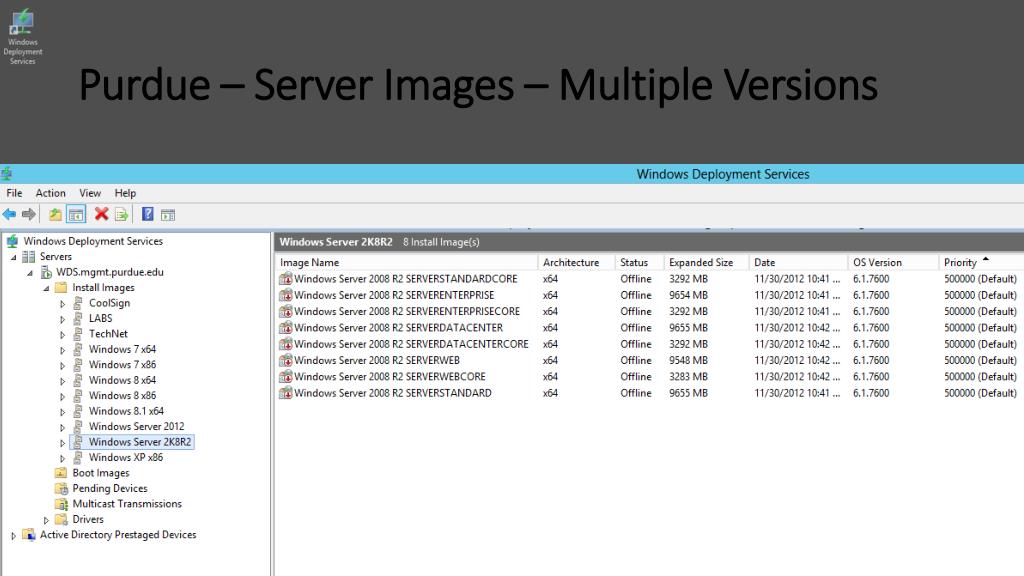The width and height of the screenshot is (1024, 576).
Task: Click the LABS image group icon
Action: [x=78, y=319]
